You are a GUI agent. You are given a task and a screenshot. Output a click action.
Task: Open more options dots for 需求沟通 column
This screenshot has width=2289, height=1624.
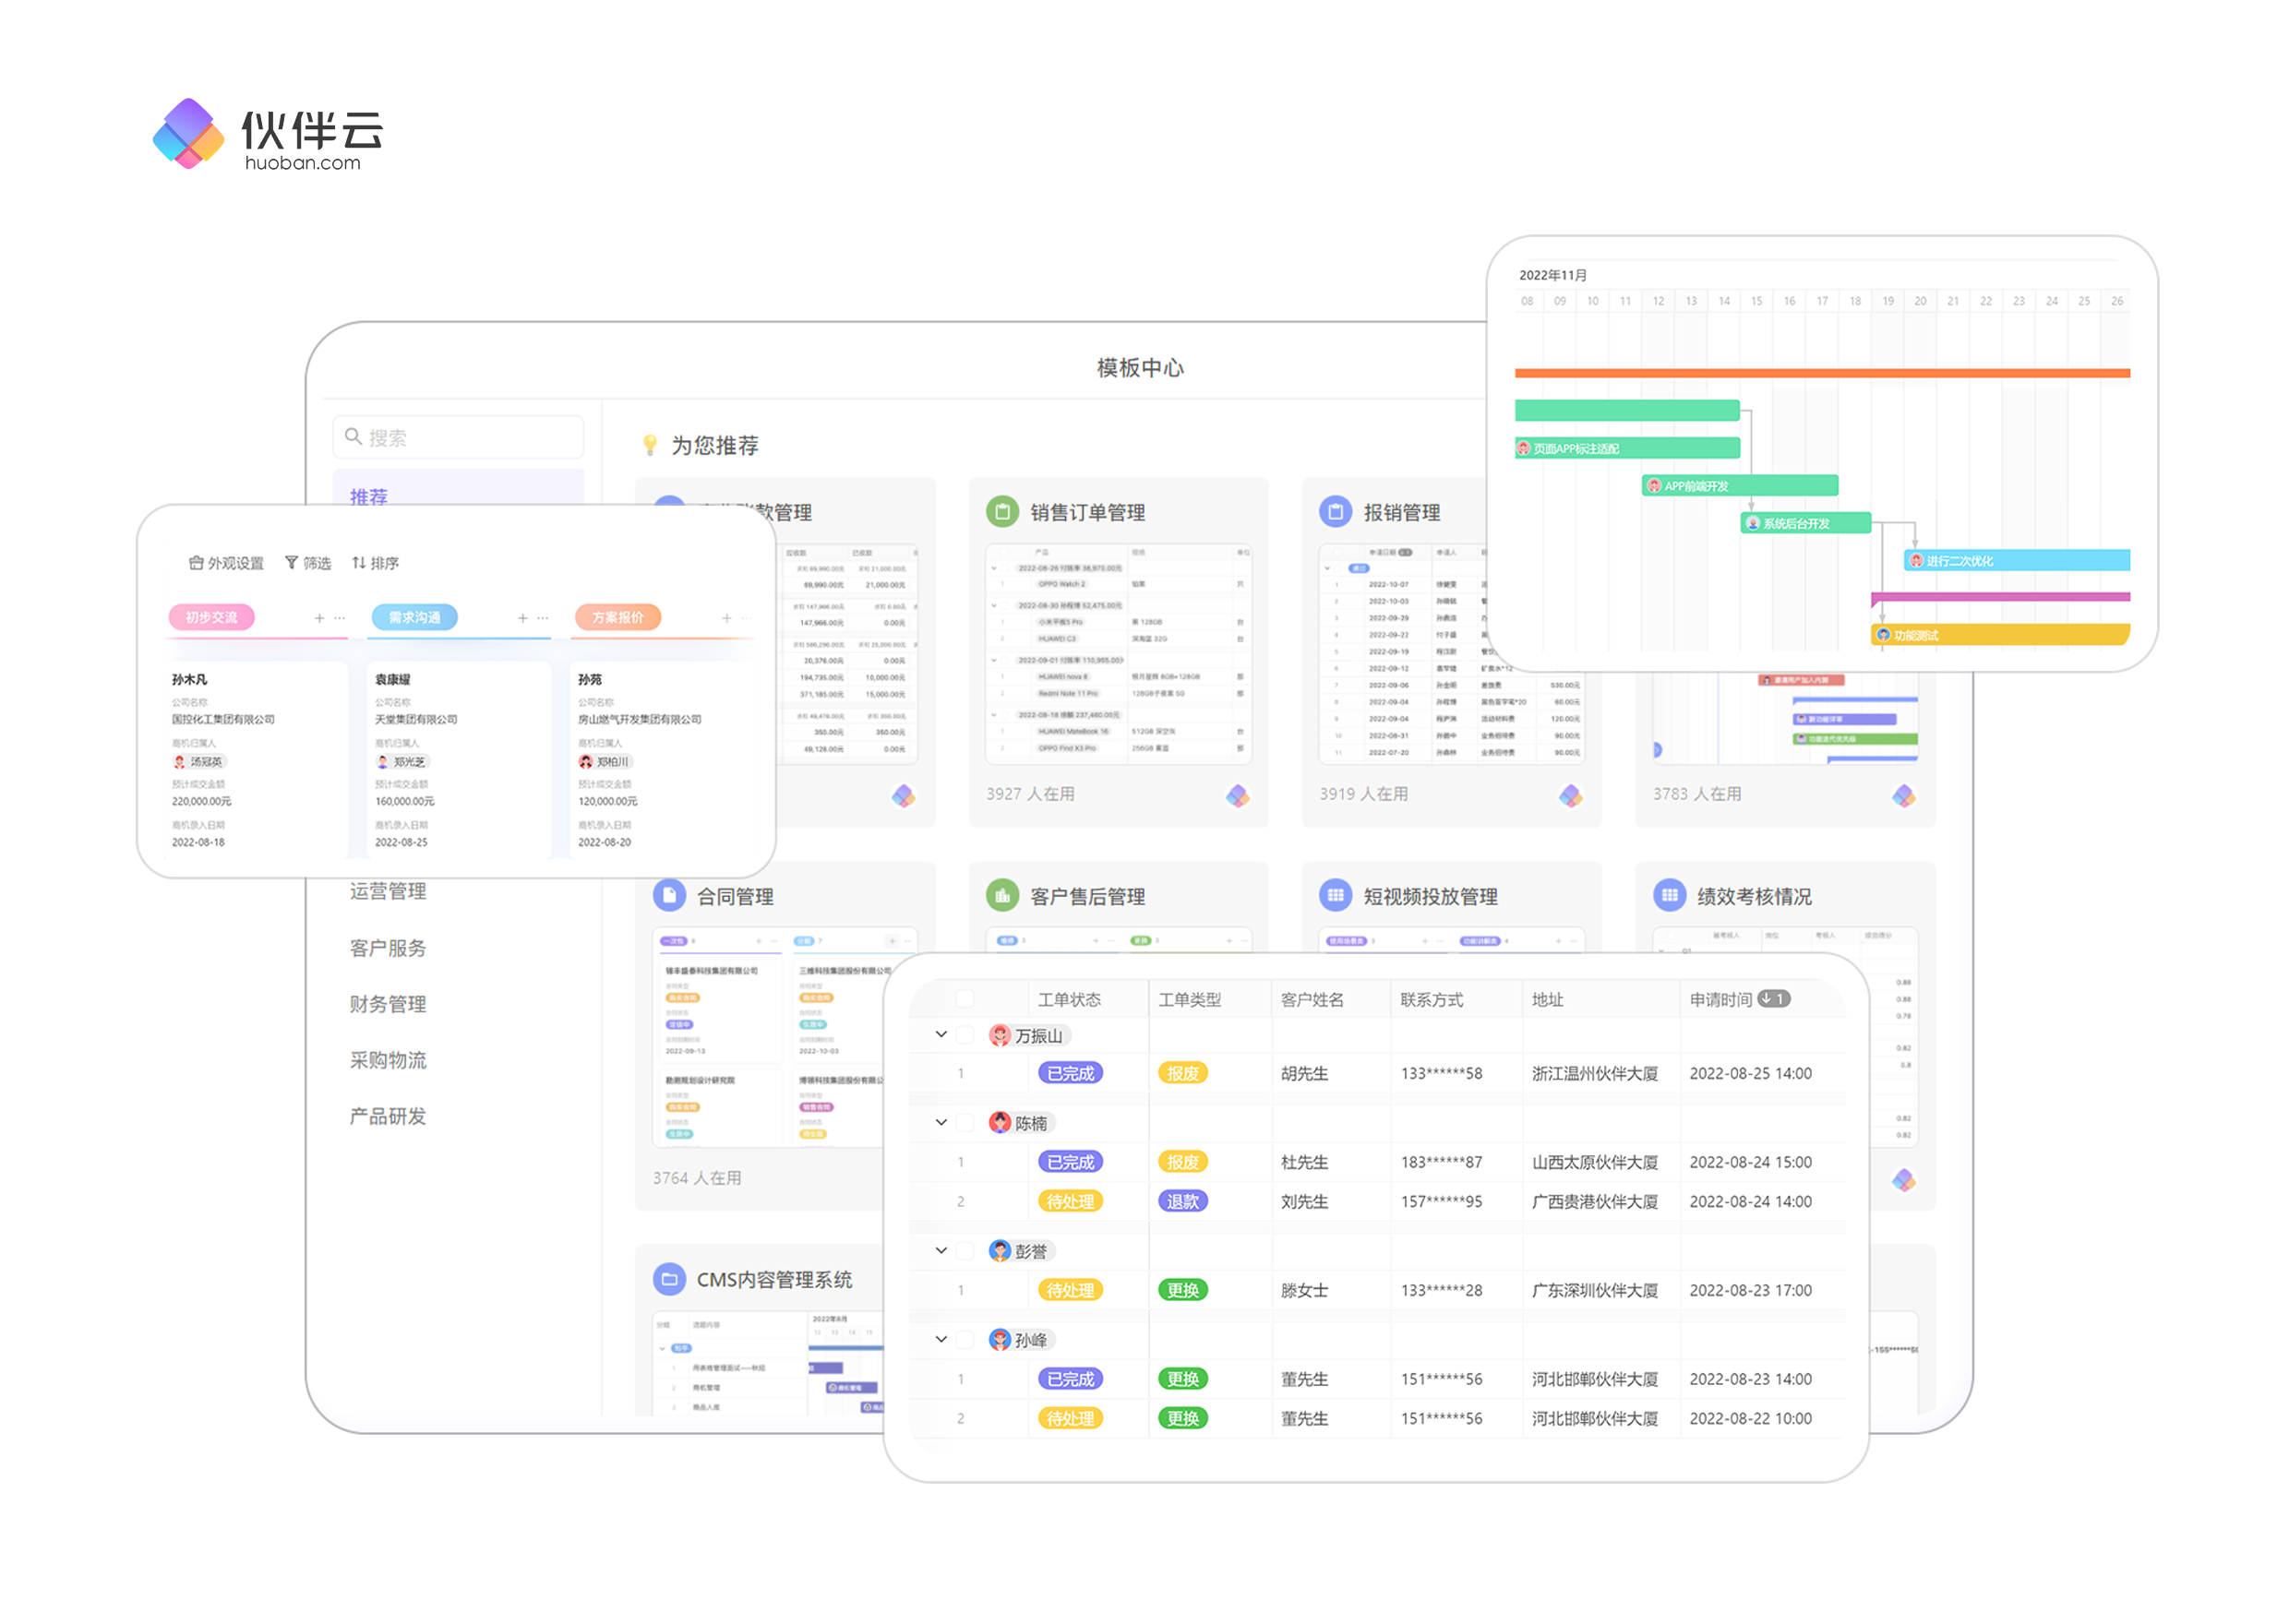543,618
